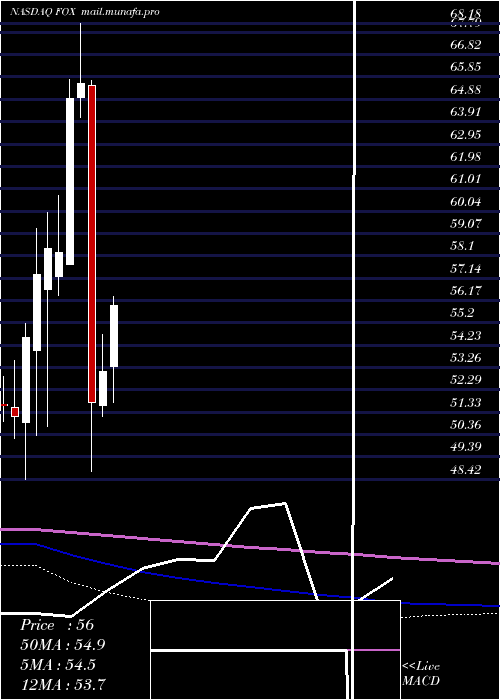
Task: Click the Price : 56 readout
Action: coord(57,625)
